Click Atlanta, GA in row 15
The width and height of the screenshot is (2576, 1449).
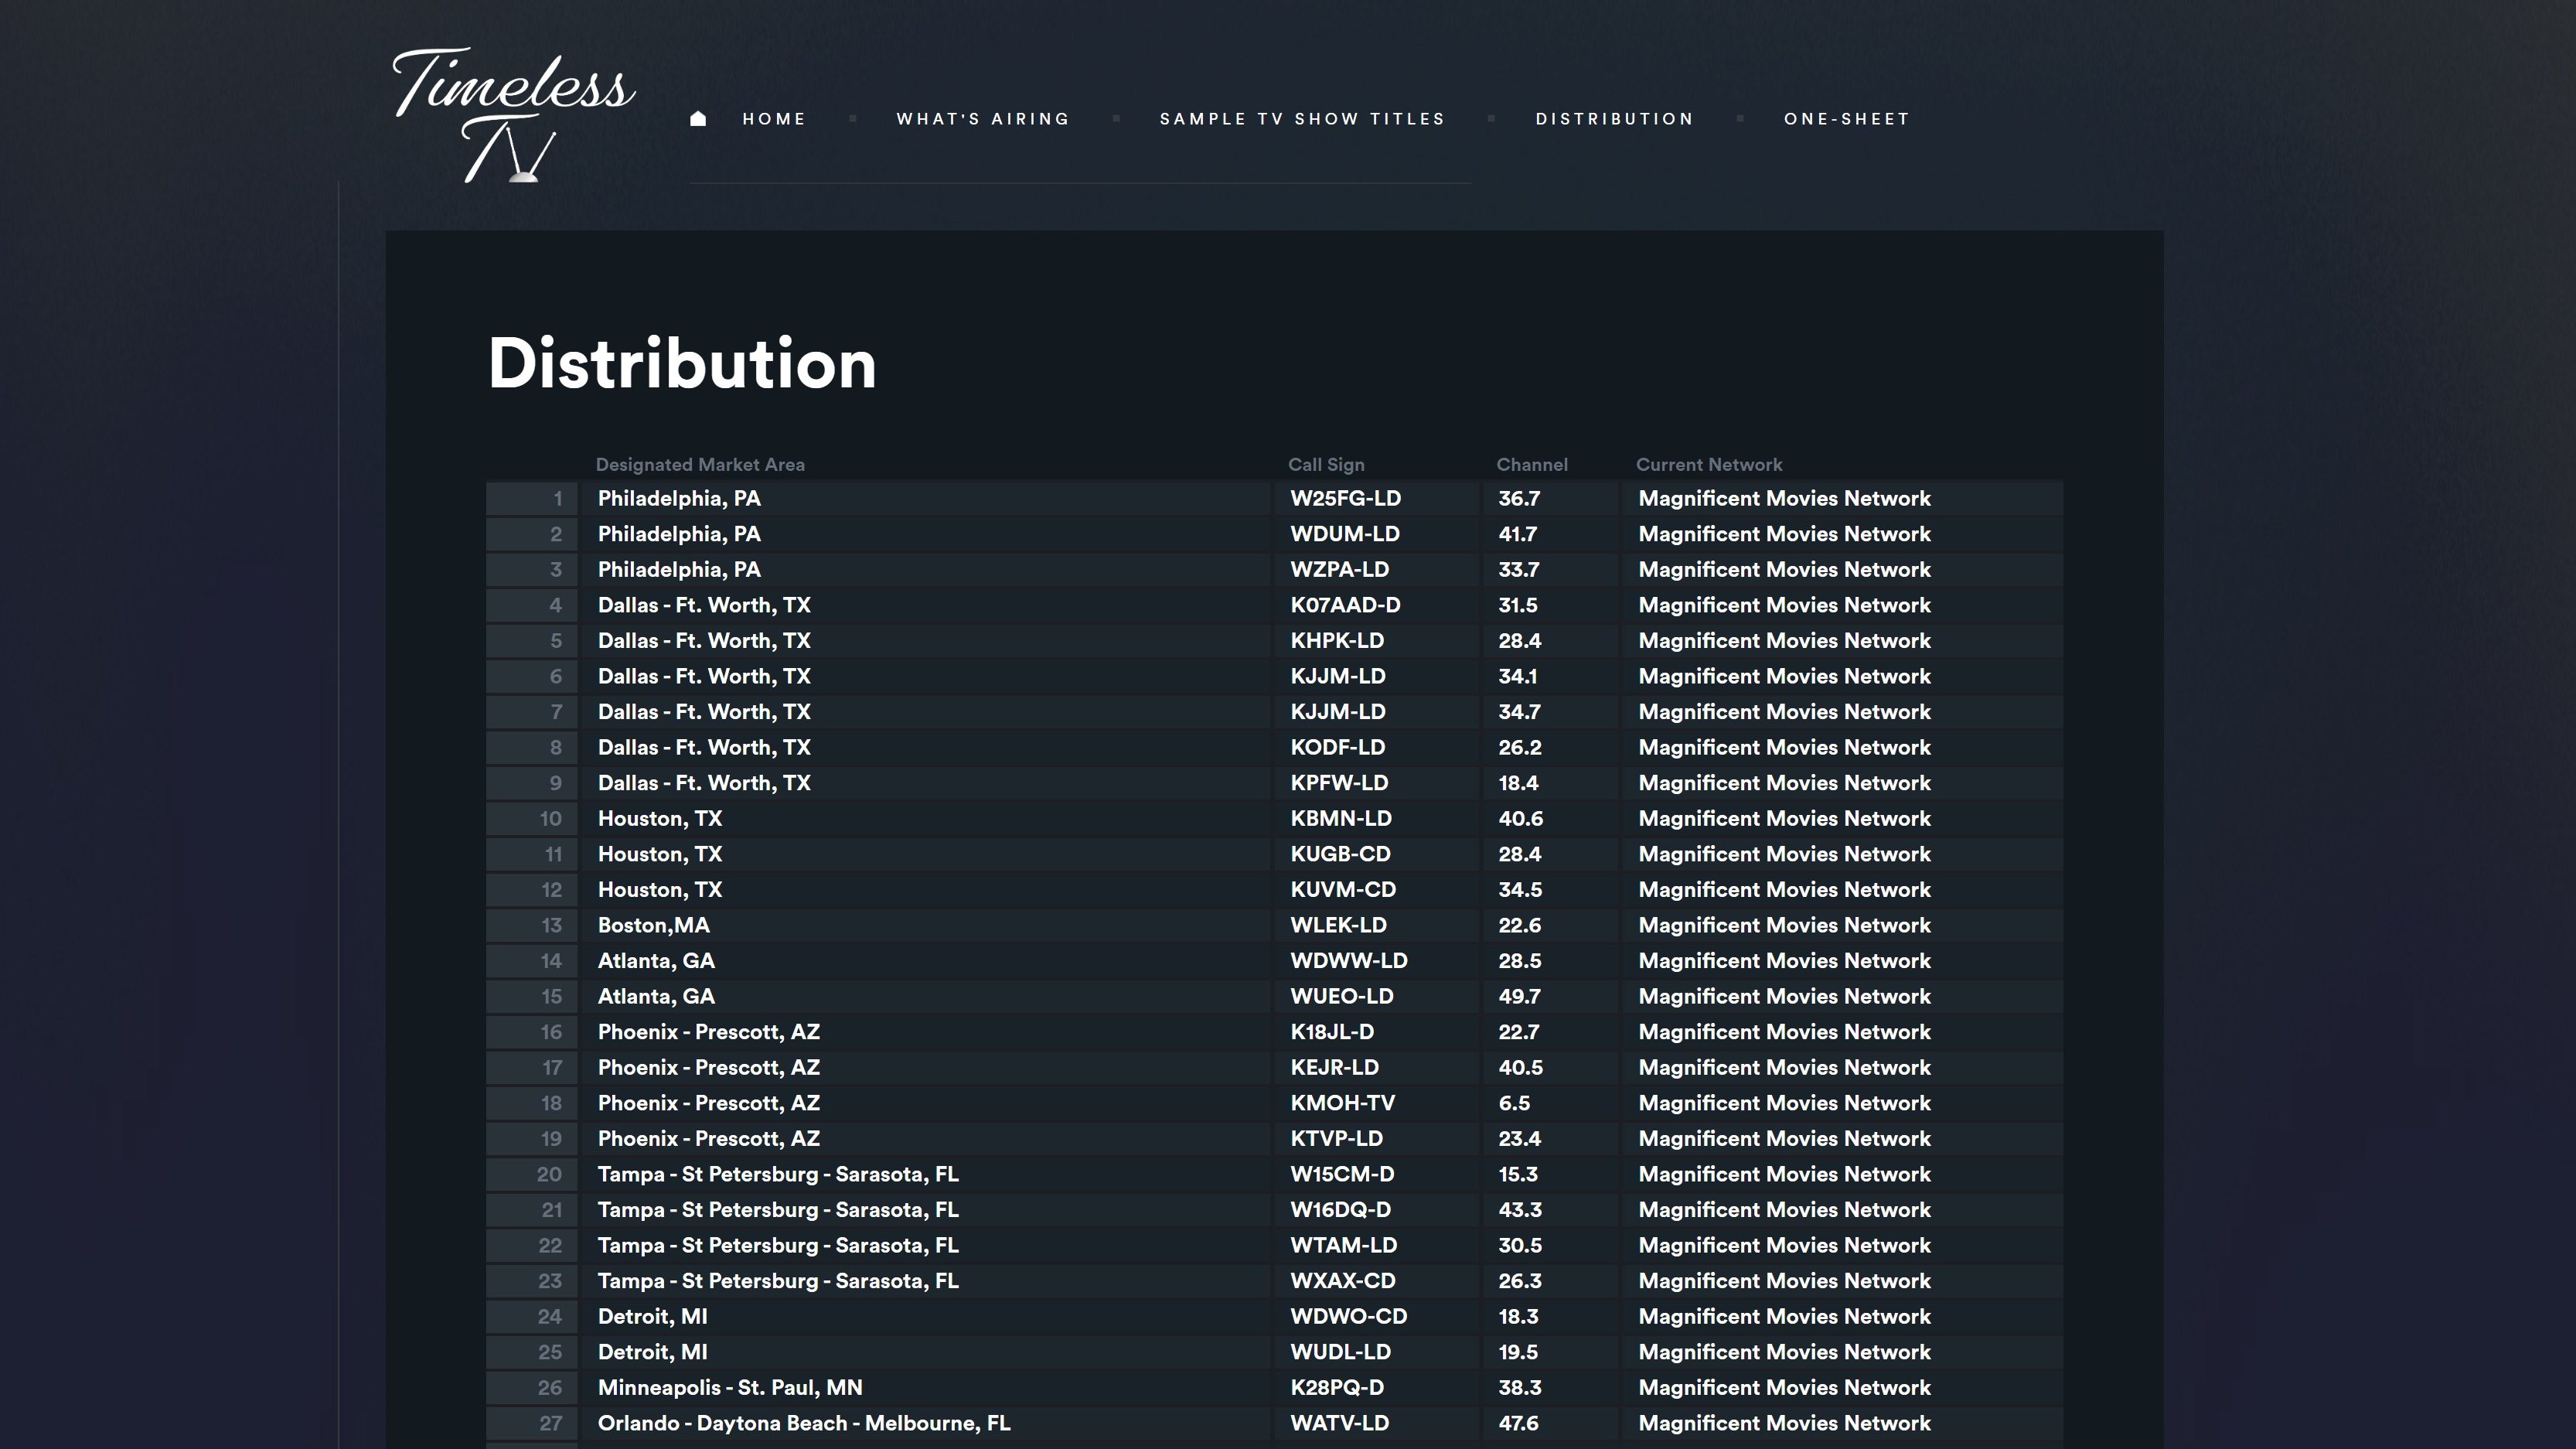pos(656,997)
